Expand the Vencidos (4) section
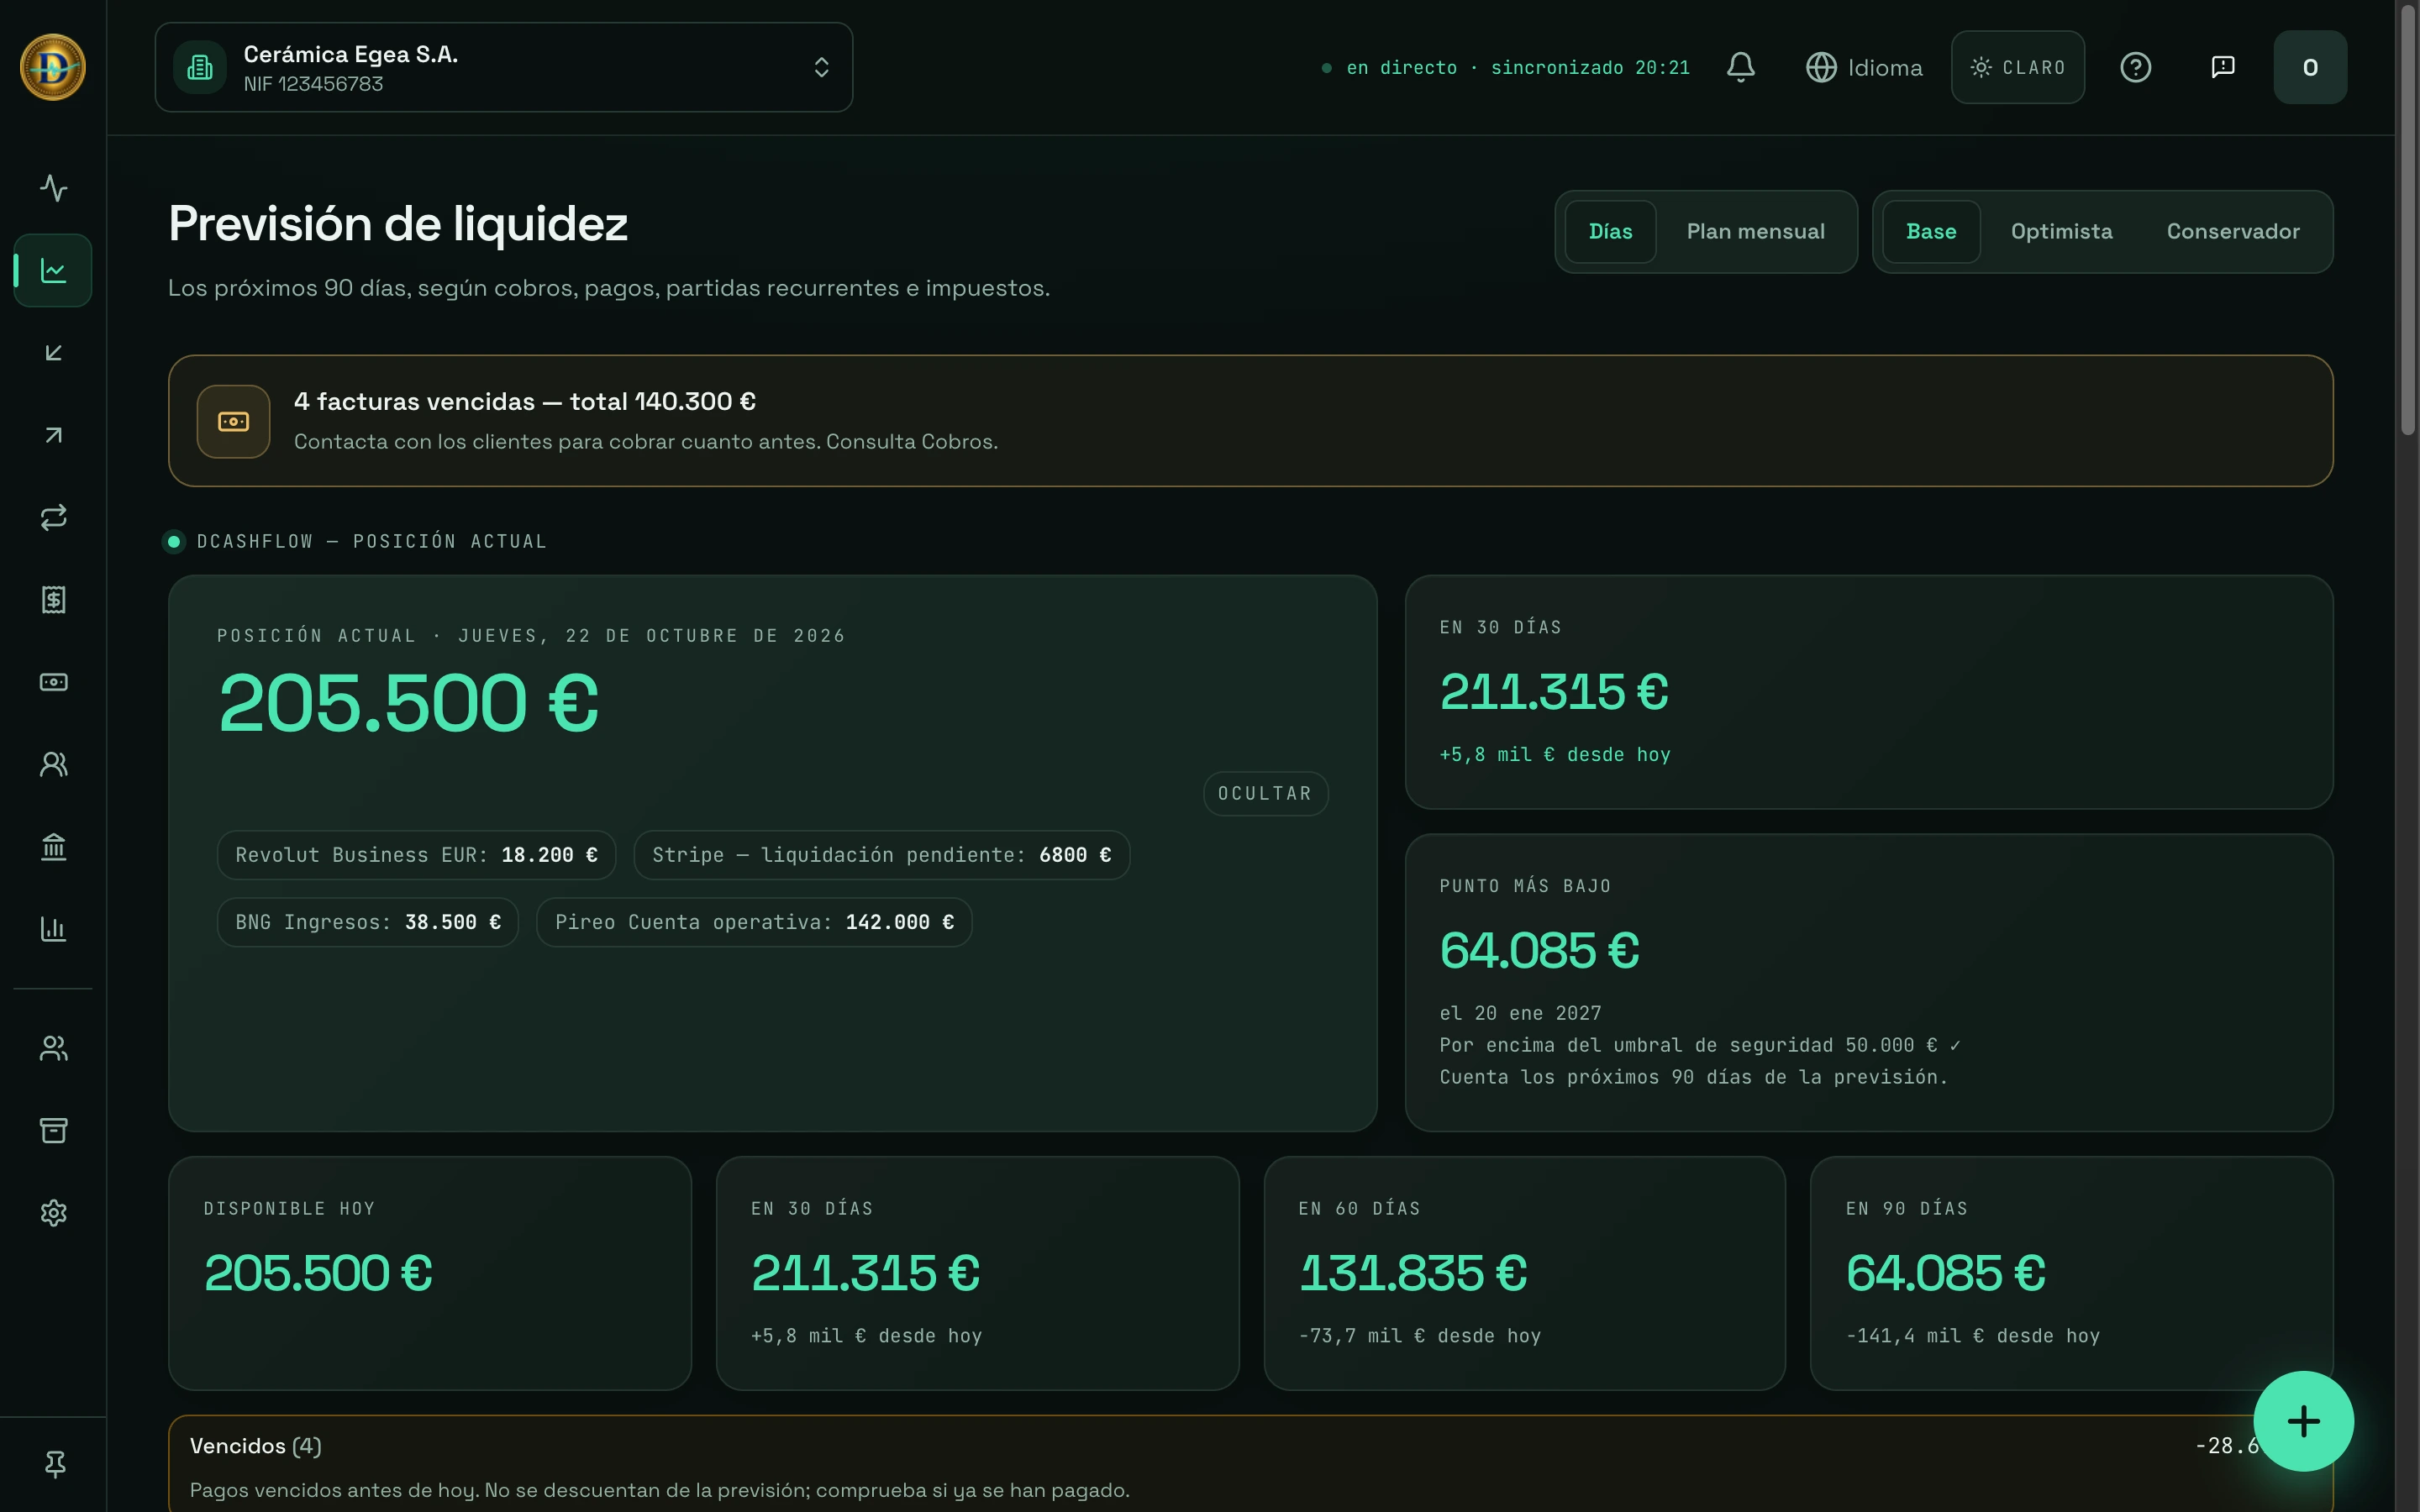The width and height of the screenshot is (2420, 1512). pos(1250,1464)
